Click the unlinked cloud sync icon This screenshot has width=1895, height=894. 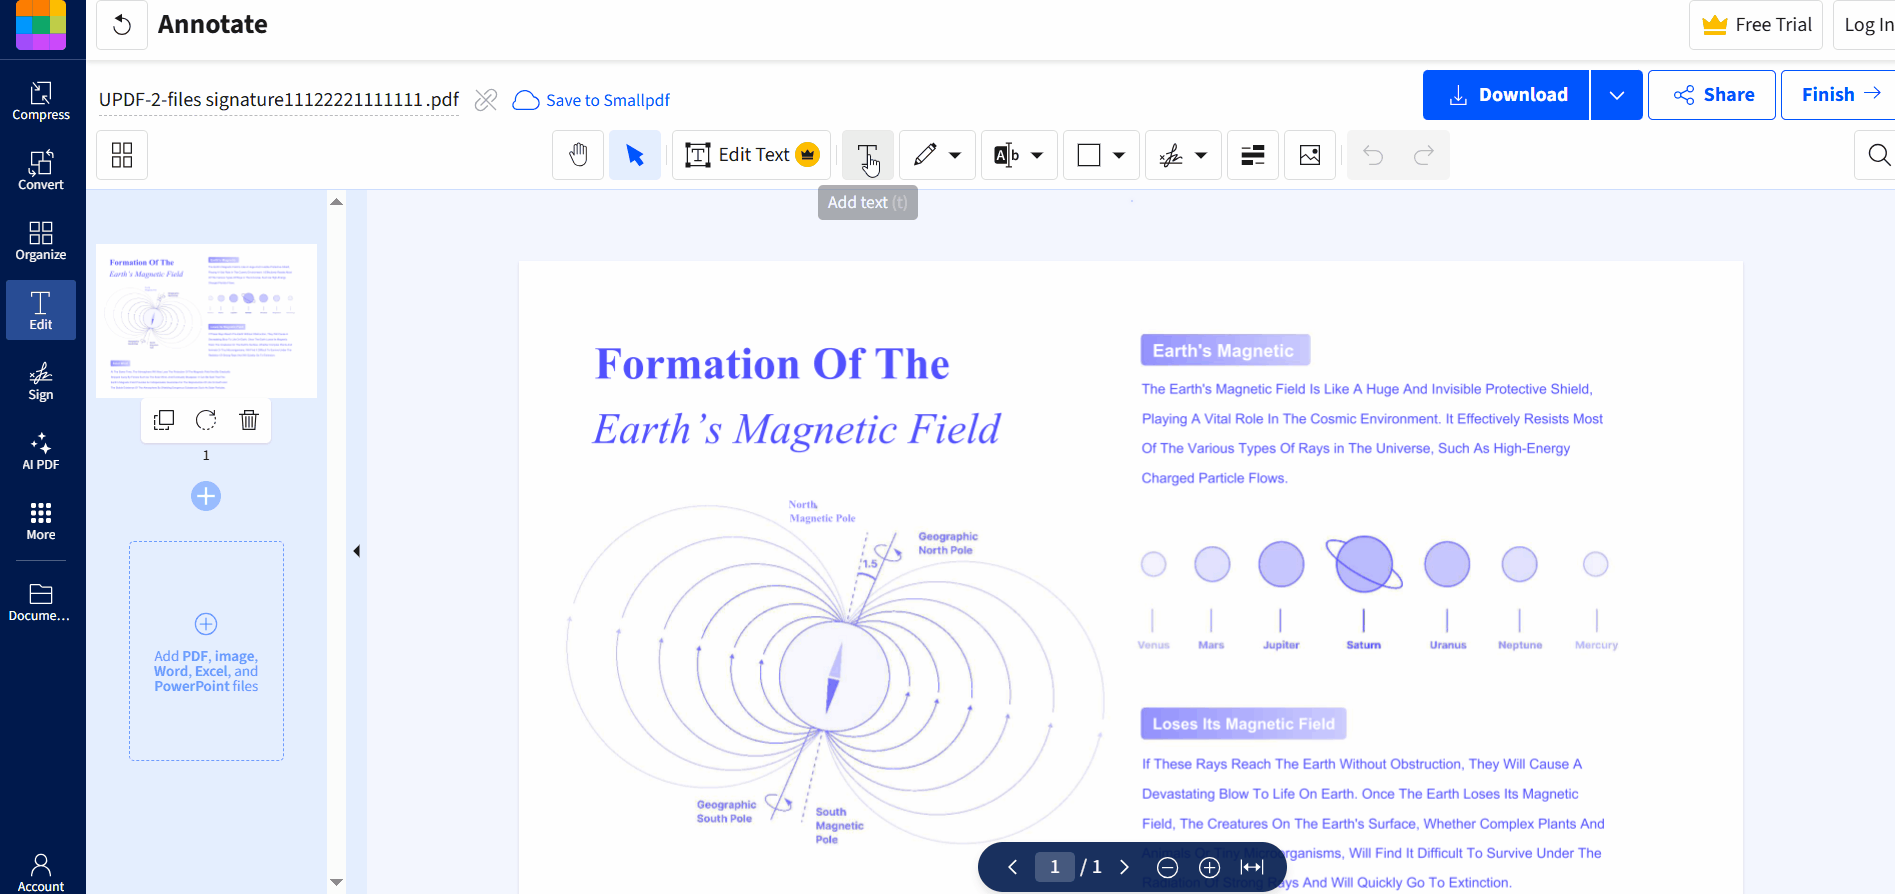486,100
